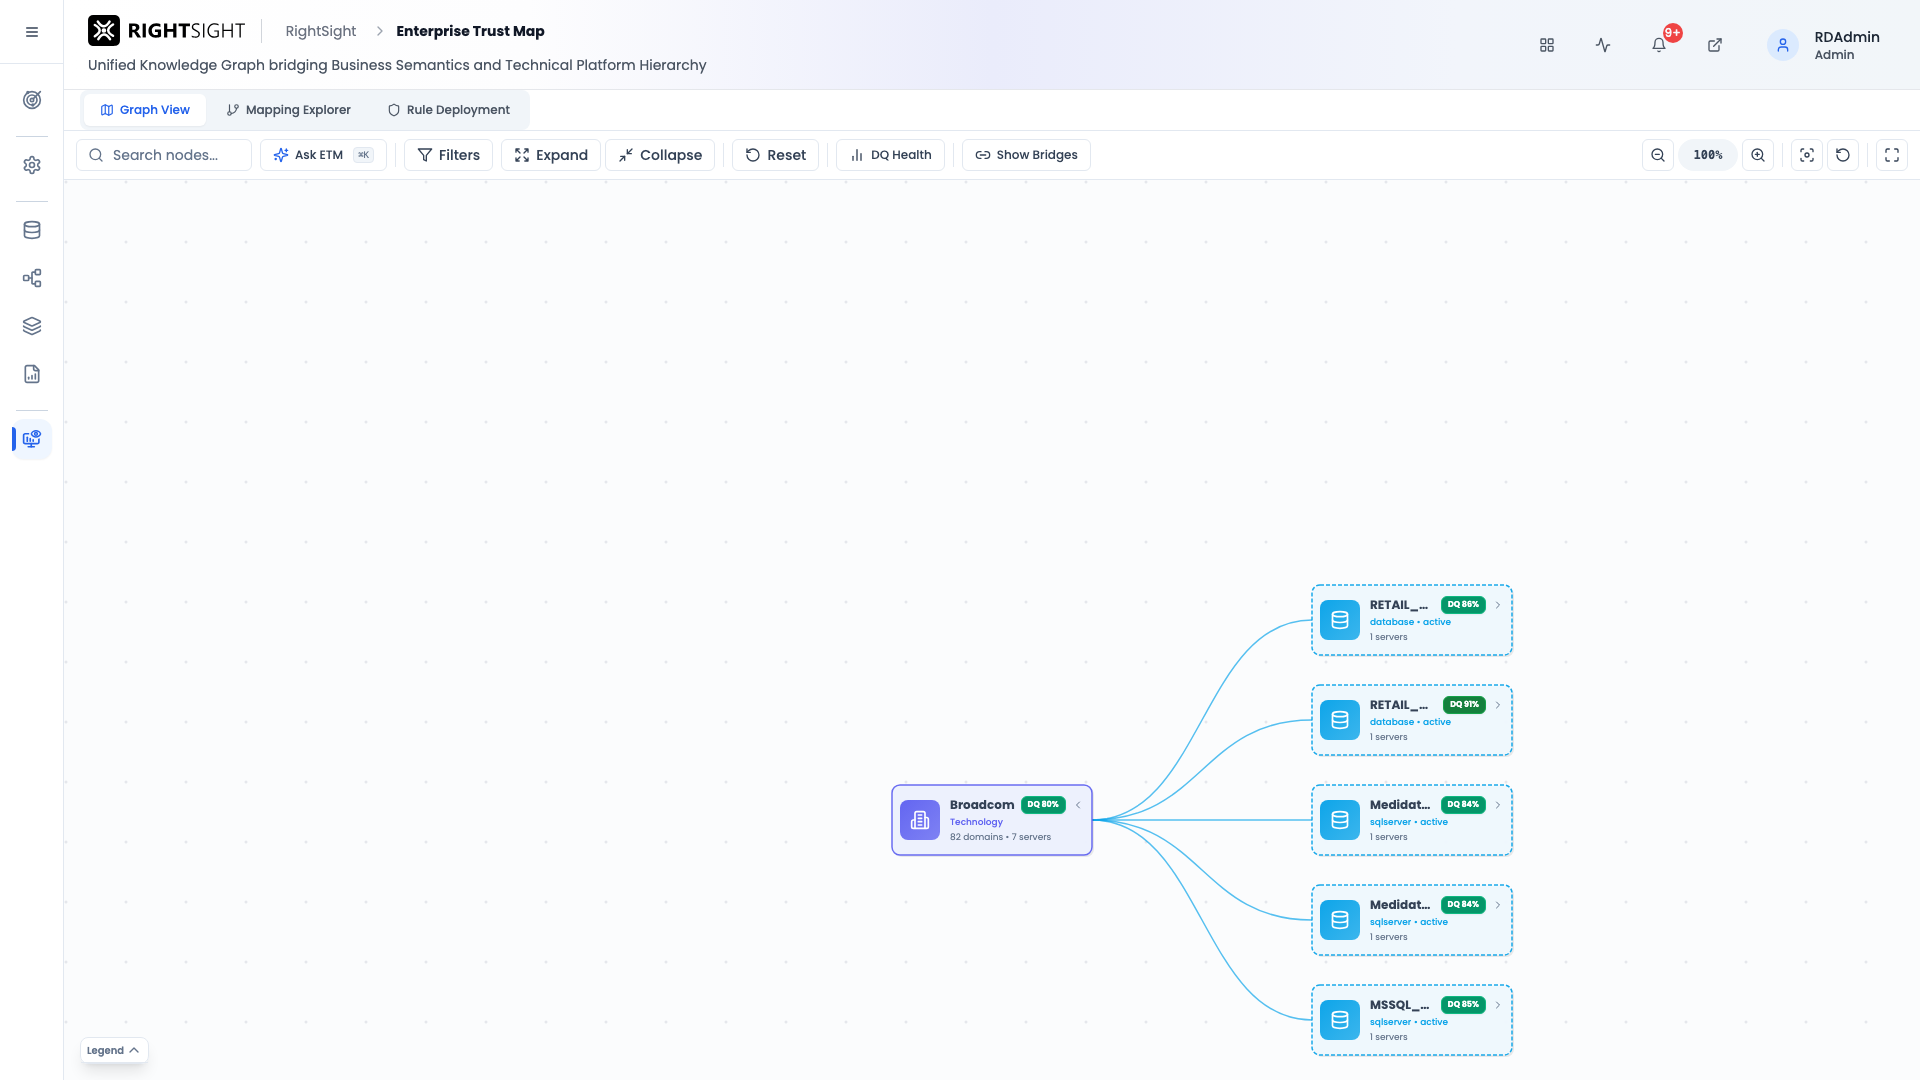Open the database icon in the sidebar

click(x=32, y=230)
